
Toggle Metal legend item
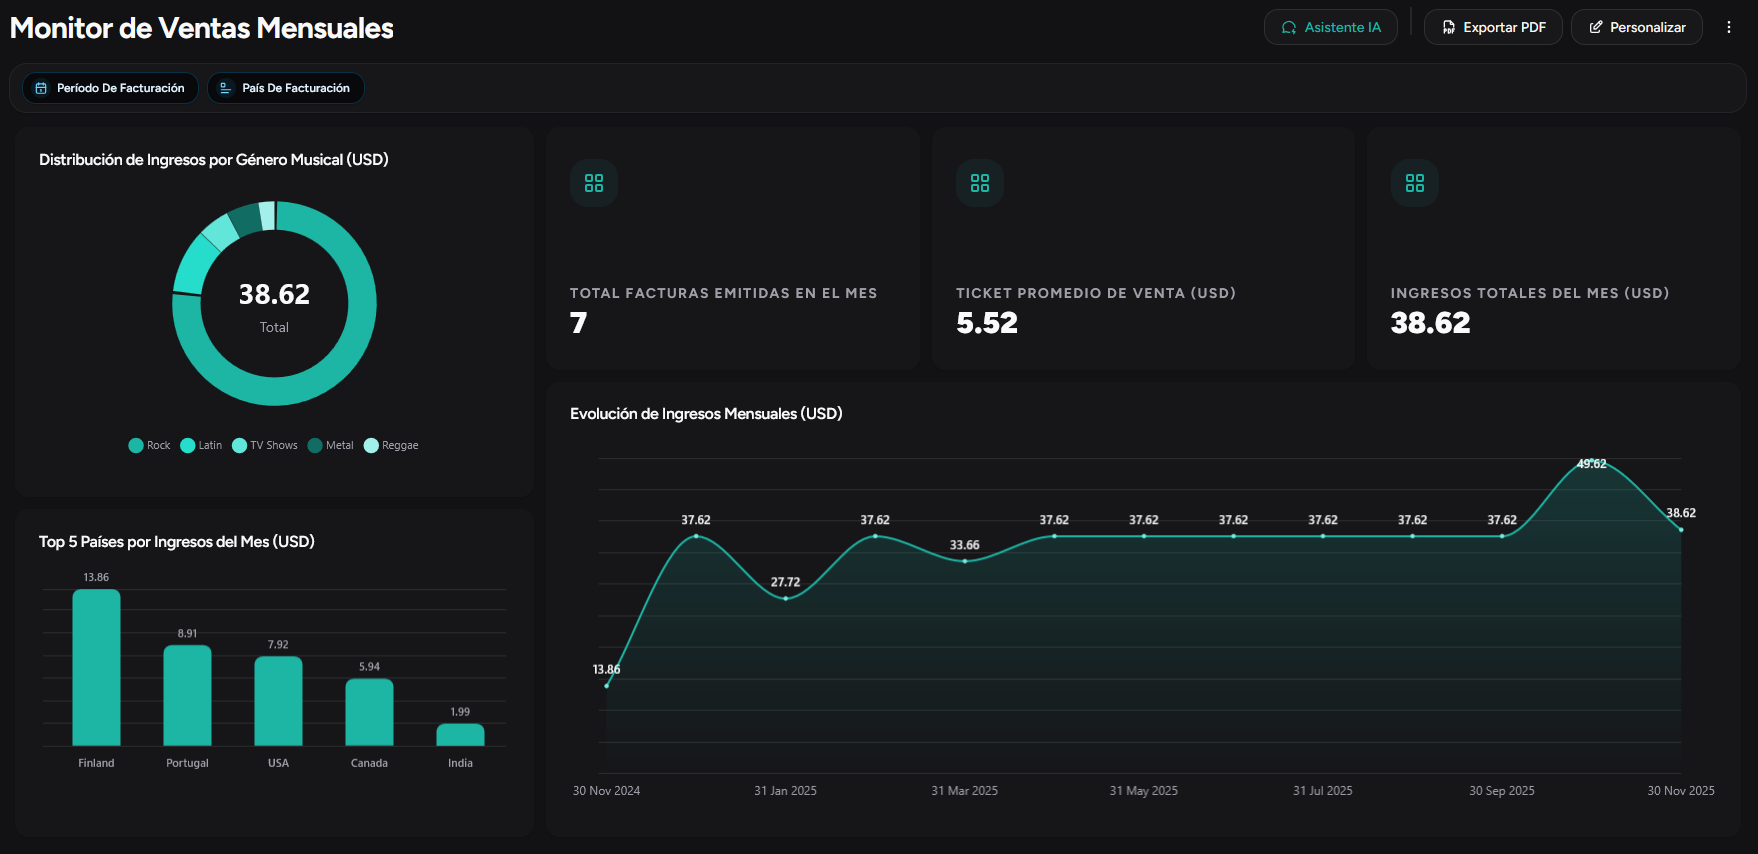331,445
